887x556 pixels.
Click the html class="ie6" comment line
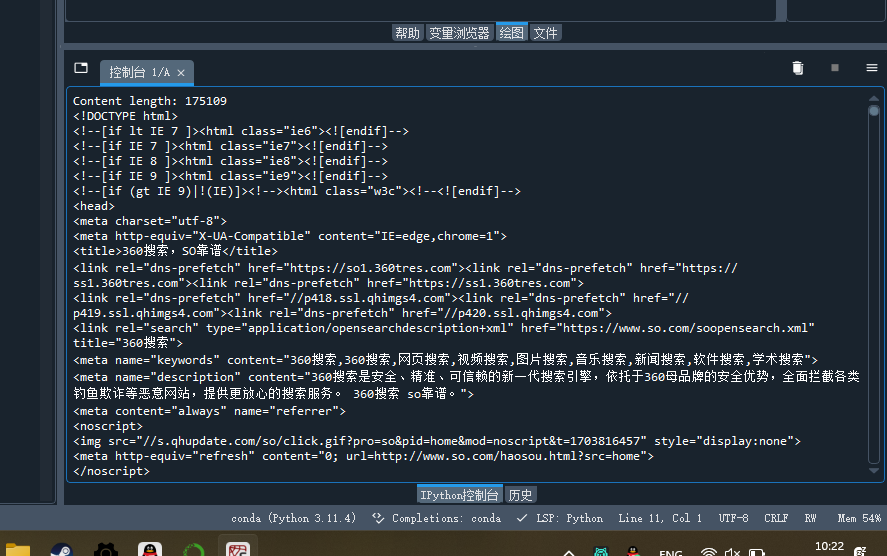240,131
